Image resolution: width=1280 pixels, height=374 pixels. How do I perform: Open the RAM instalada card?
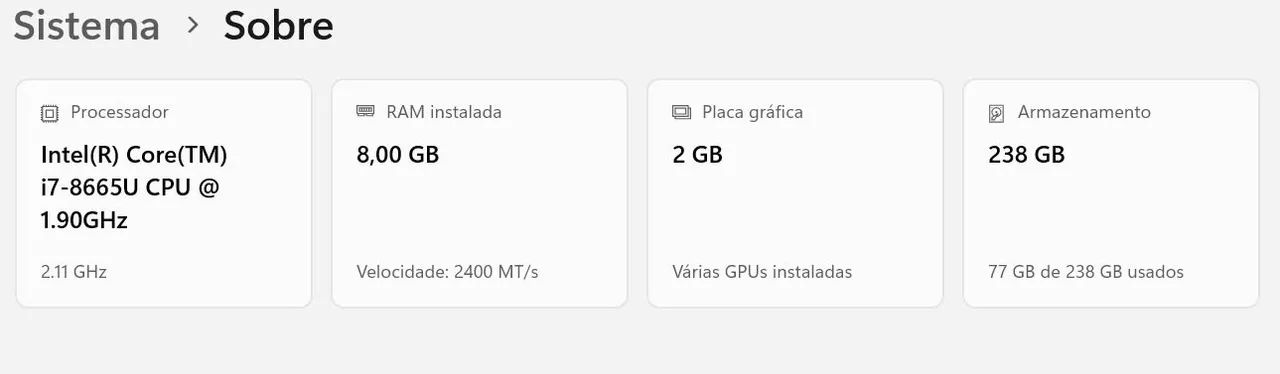coord(480,193)
